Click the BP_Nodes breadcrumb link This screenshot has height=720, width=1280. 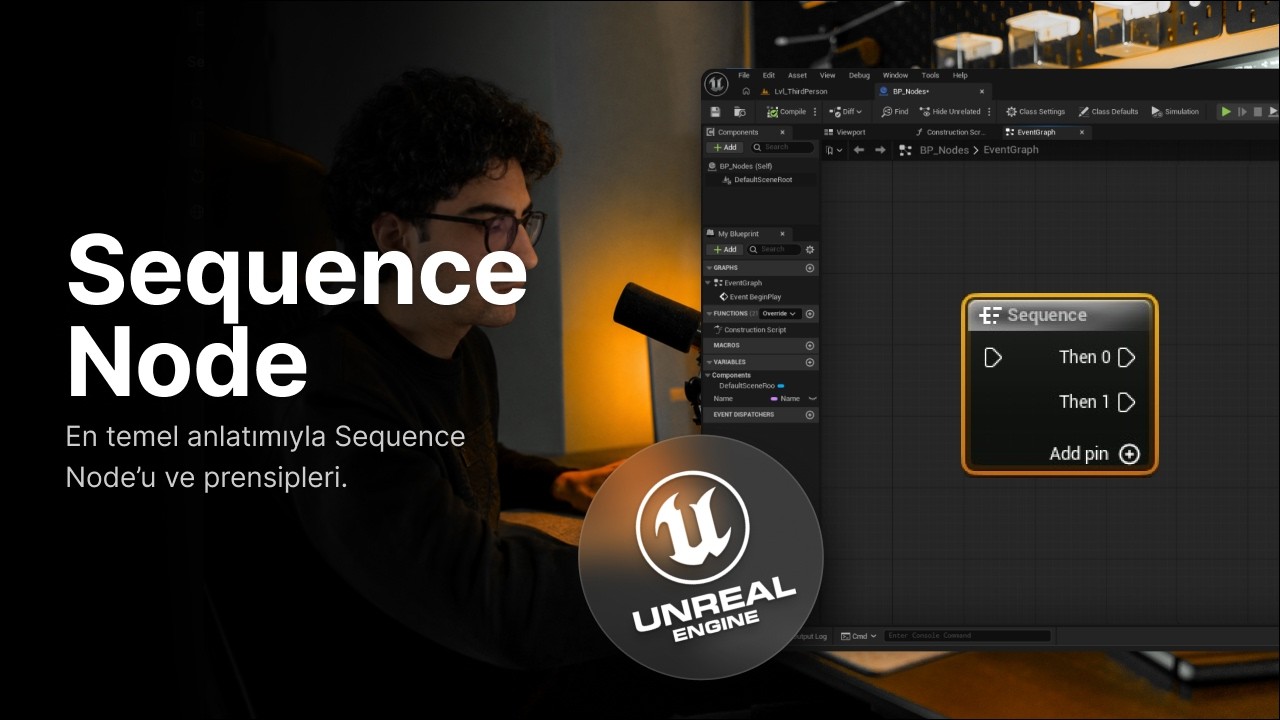944,150
